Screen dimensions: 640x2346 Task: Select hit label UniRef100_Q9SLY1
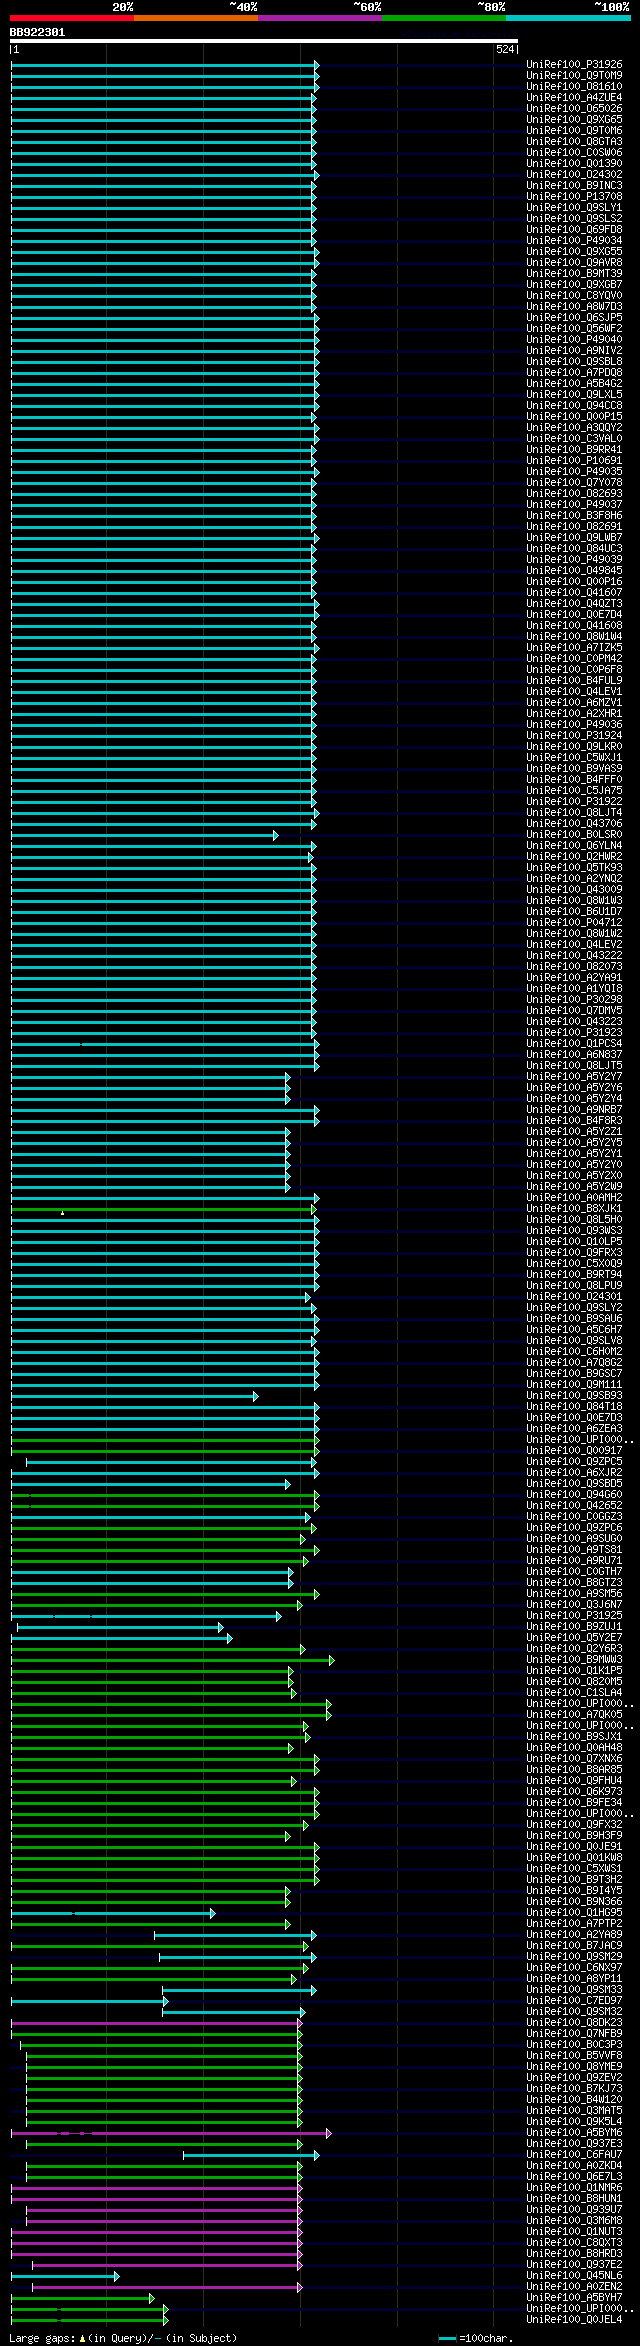click(x=574, y=208)
